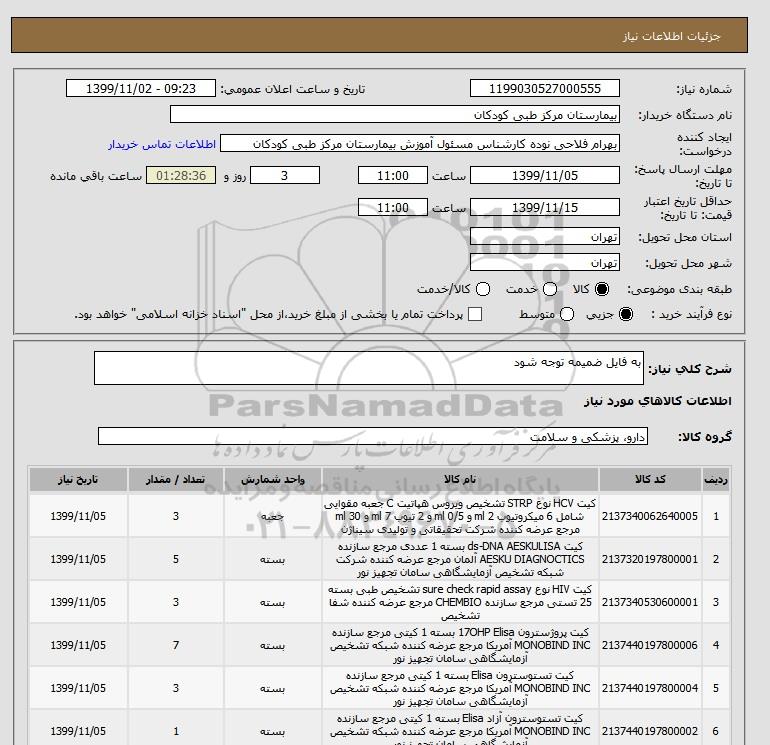Viewport: 770px width, 745px height.
Task: Click quantity 7 in the 17OHP row
Action: click(x=176, y=645)
